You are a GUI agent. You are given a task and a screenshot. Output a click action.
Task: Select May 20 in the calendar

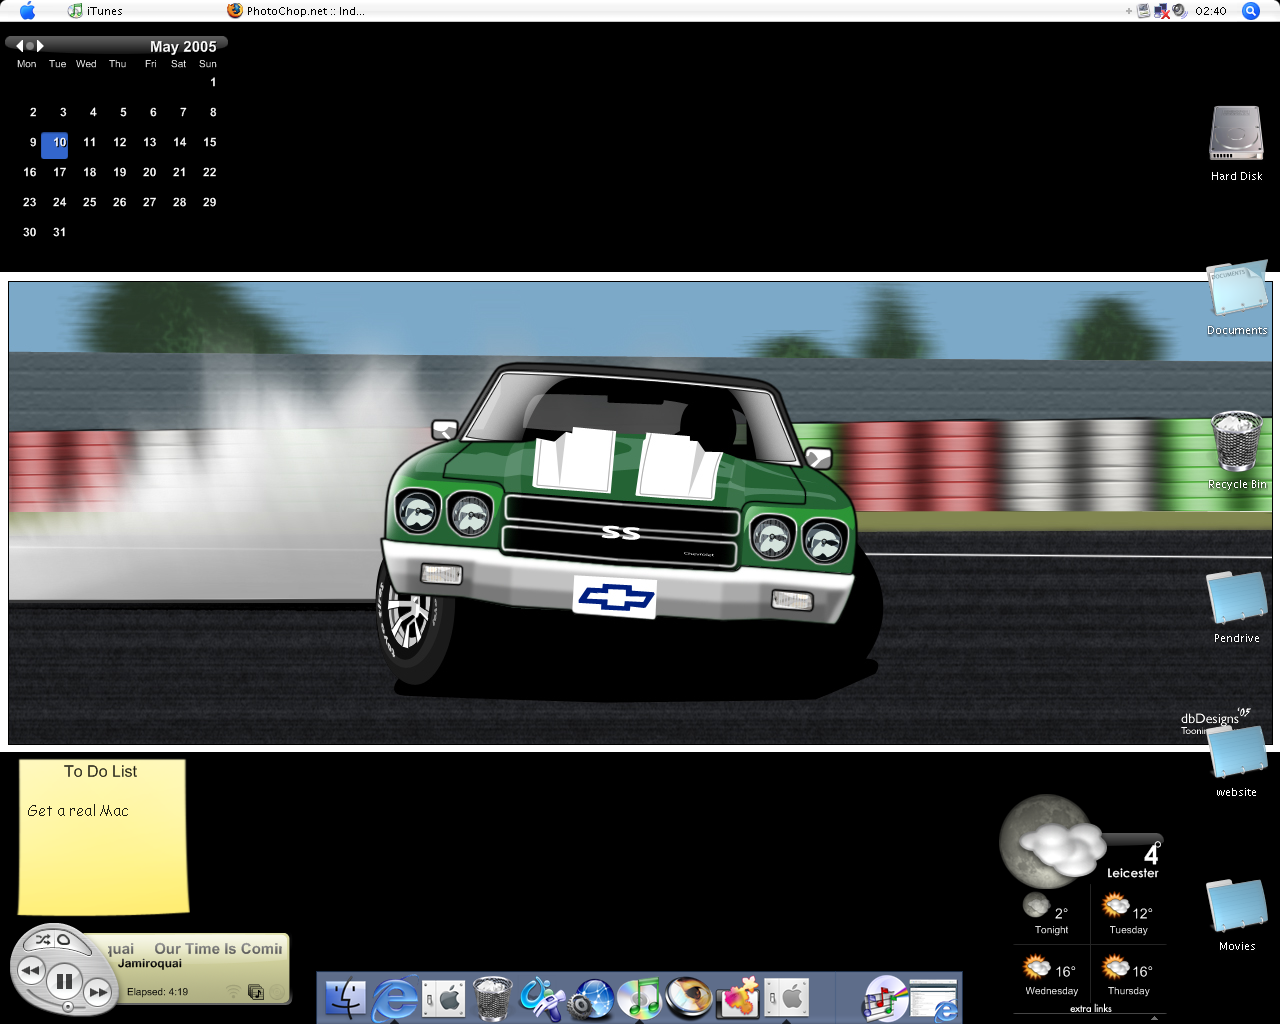click(150, 172)
